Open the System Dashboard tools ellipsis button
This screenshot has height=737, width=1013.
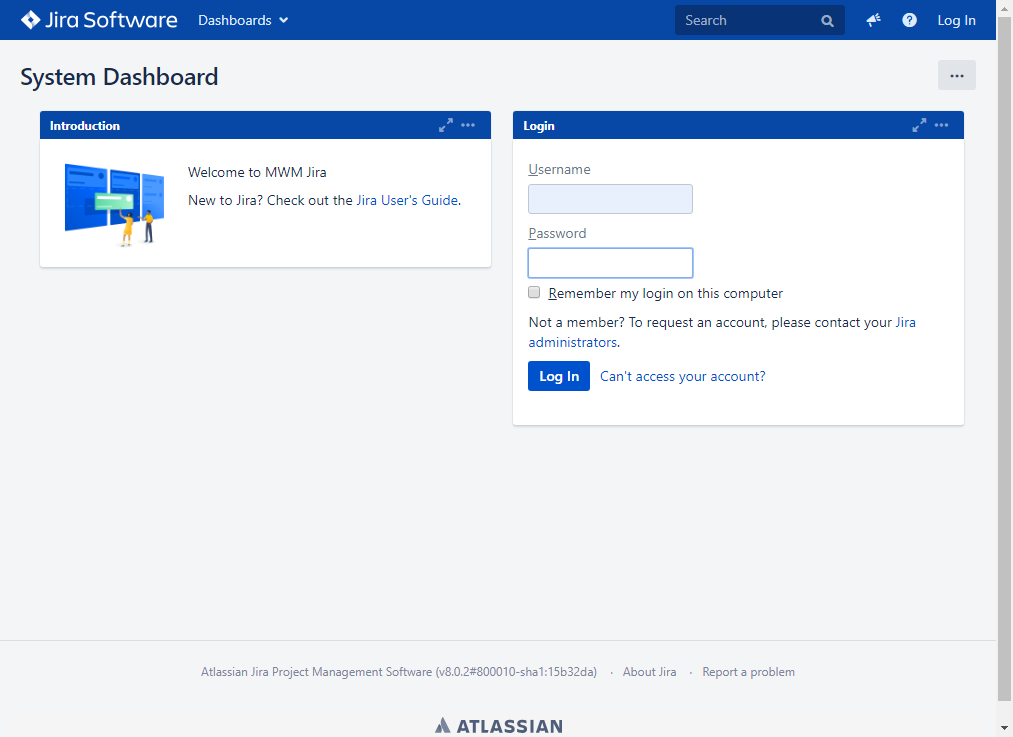(957, 76)
